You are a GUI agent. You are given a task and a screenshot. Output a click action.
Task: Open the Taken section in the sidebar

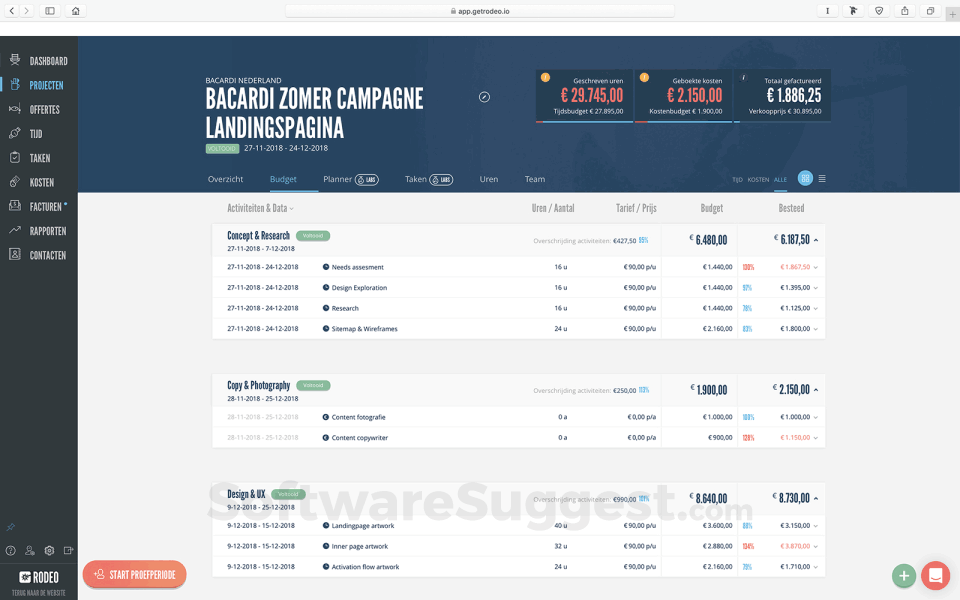click(x=30, y=158)
